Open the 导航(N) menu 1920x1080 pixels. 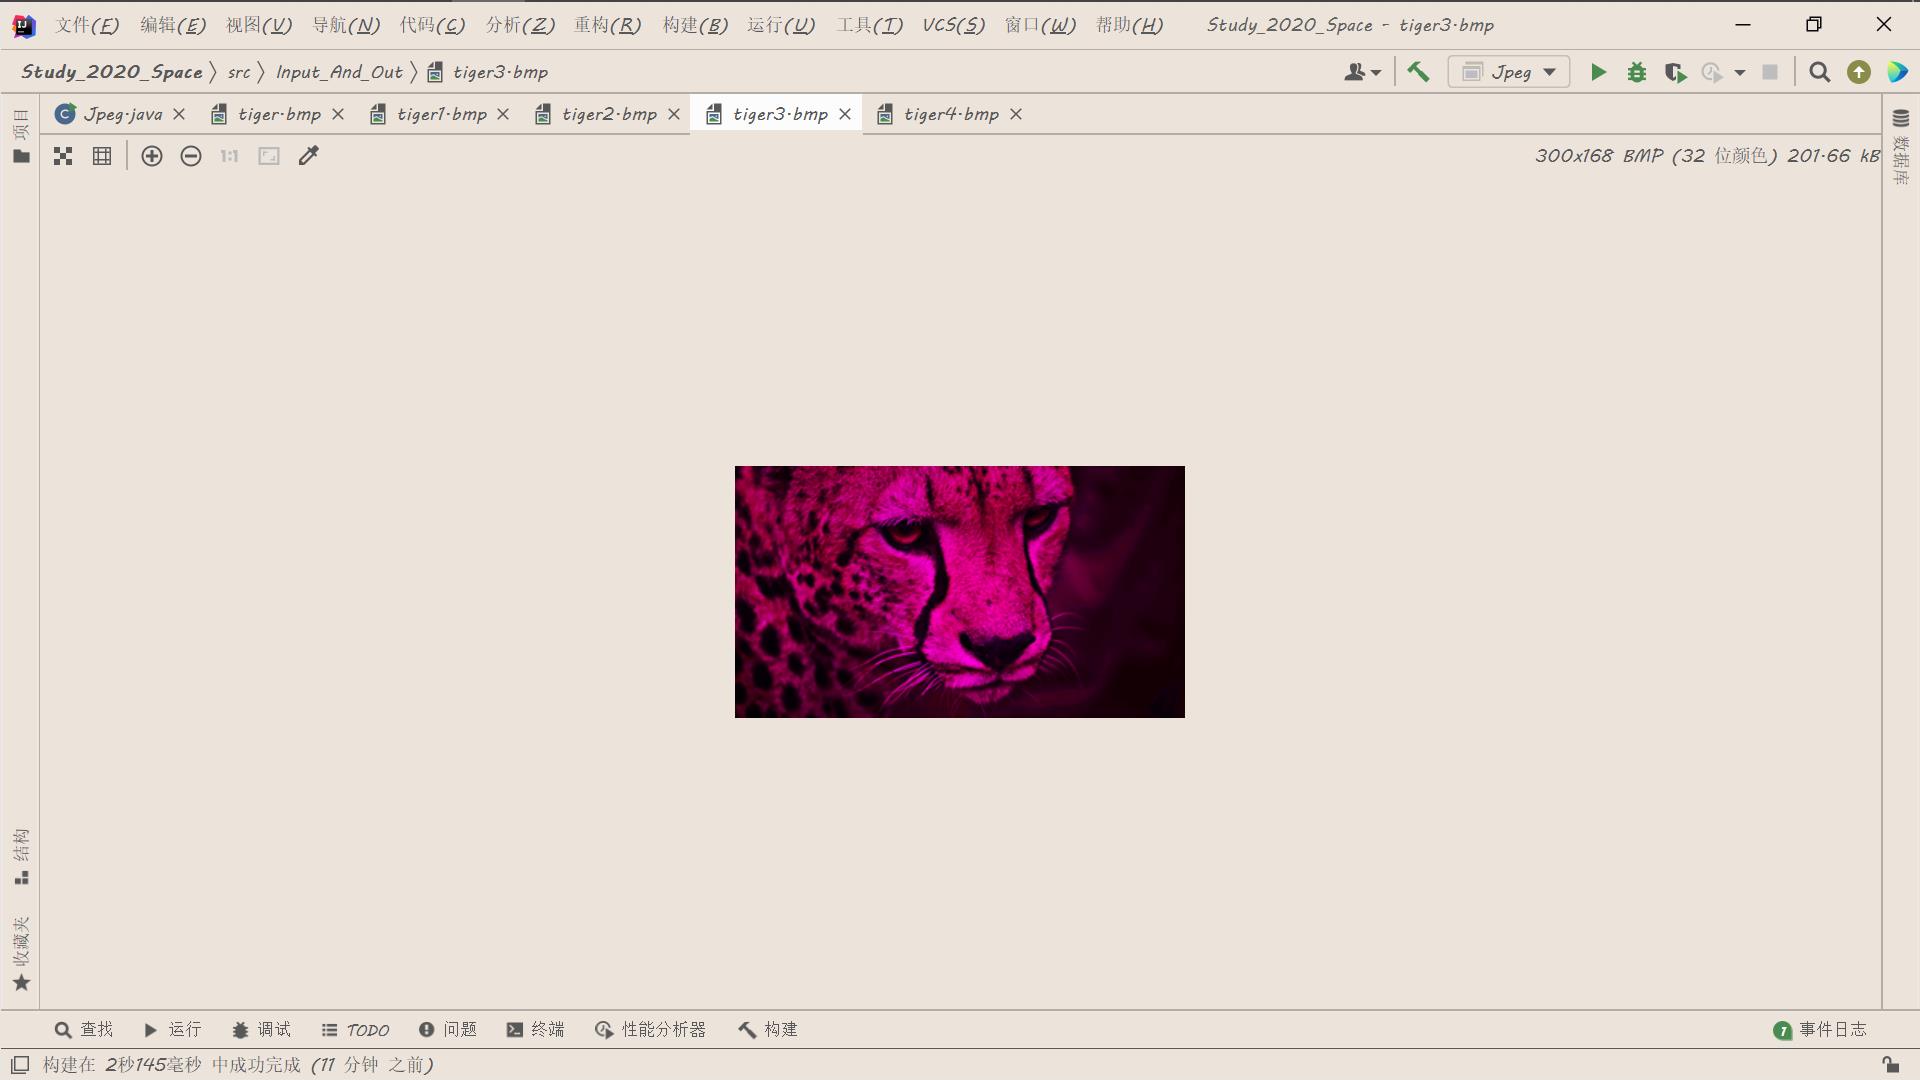(346, 25)
